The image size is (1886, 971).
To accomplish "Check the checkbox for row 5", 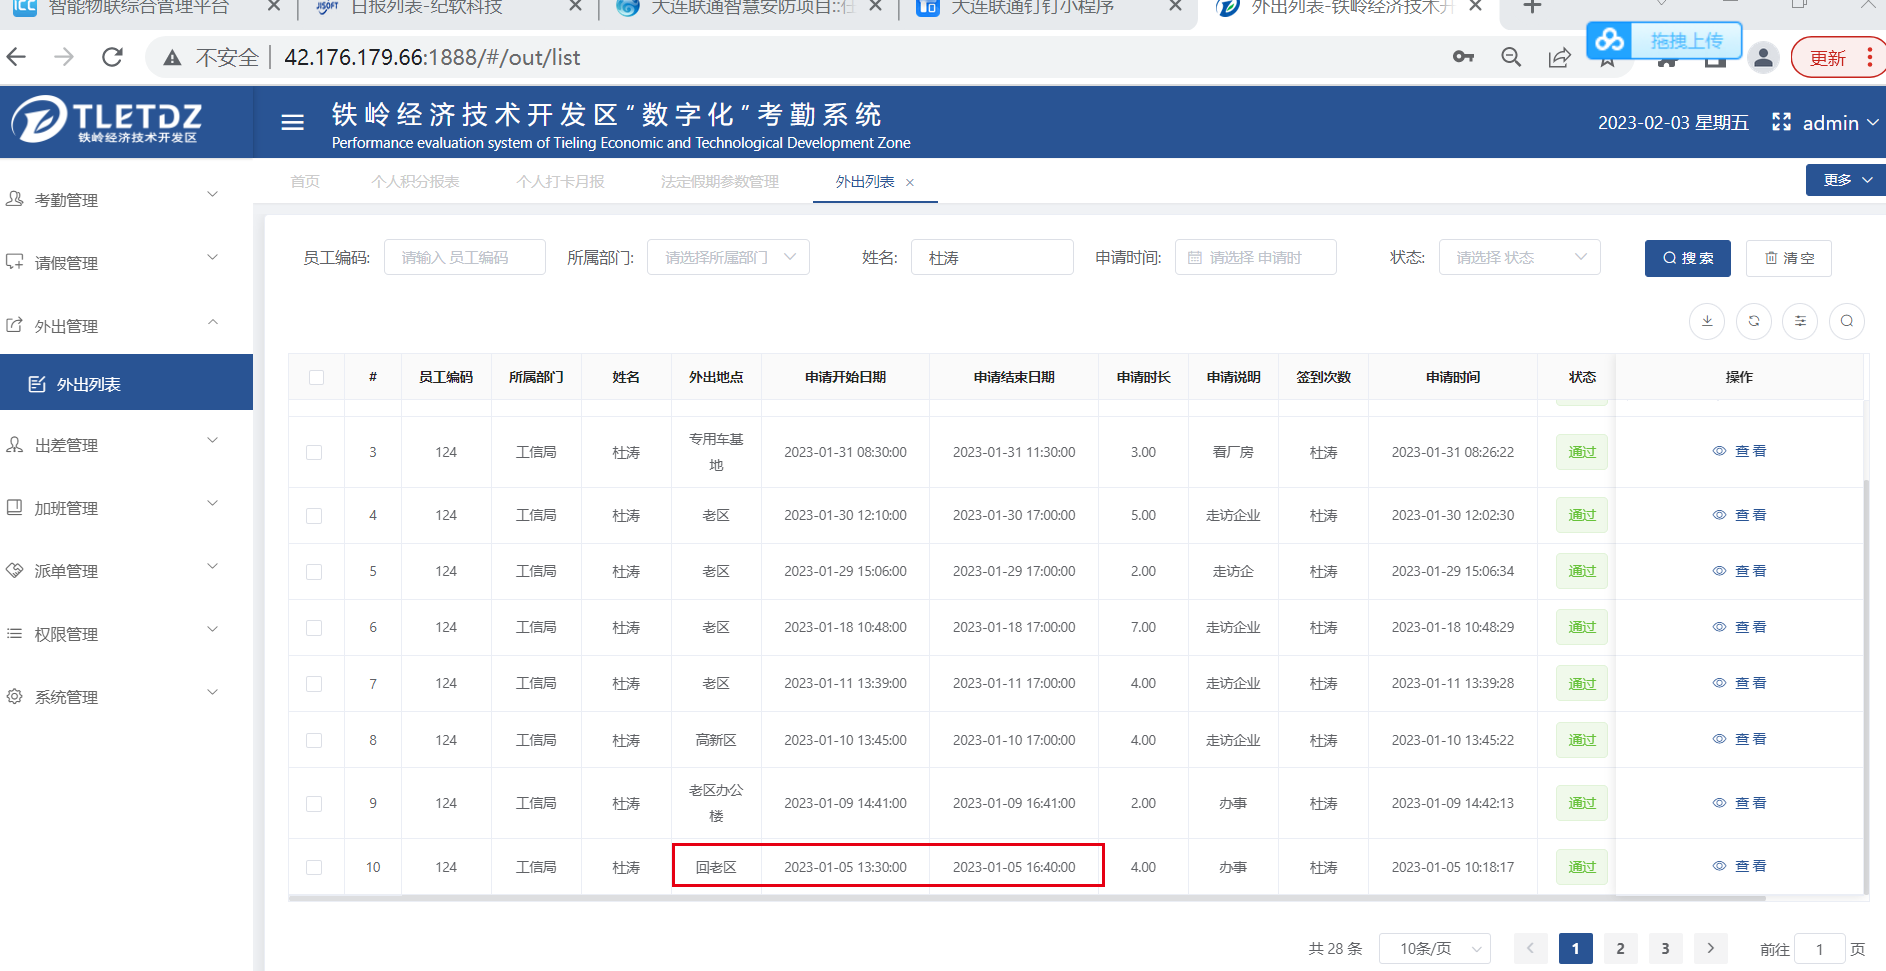I will 314,572.
